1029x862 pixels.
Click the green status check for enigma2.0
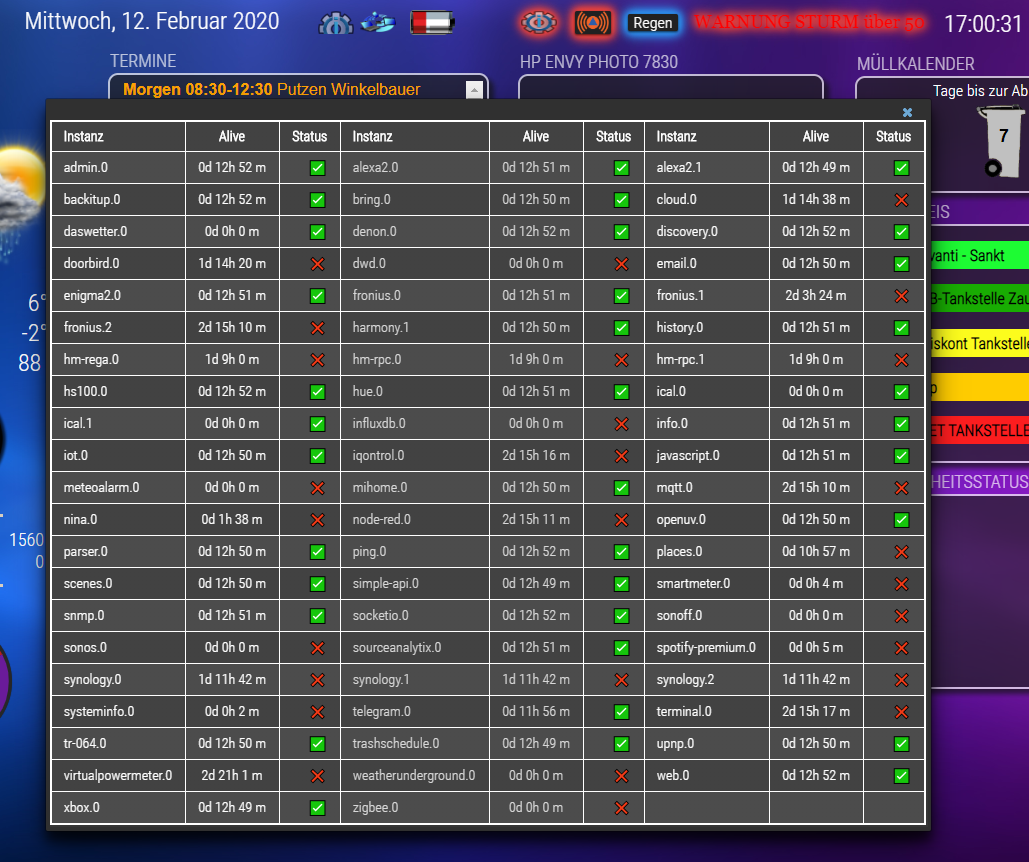click(x=317, y=296)
